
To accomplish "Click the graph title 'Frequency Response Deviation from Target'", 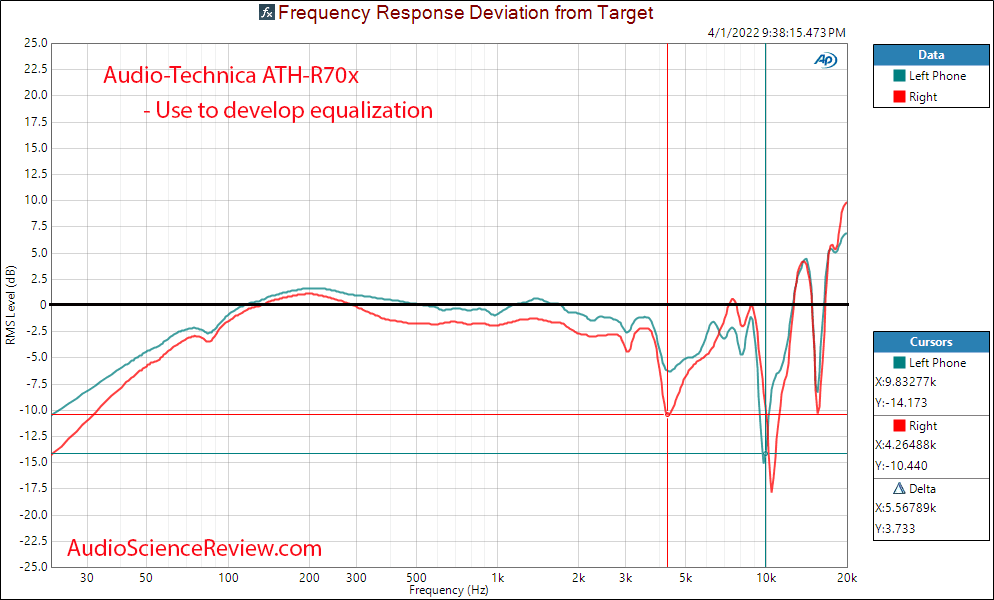I will coord(465,12).
